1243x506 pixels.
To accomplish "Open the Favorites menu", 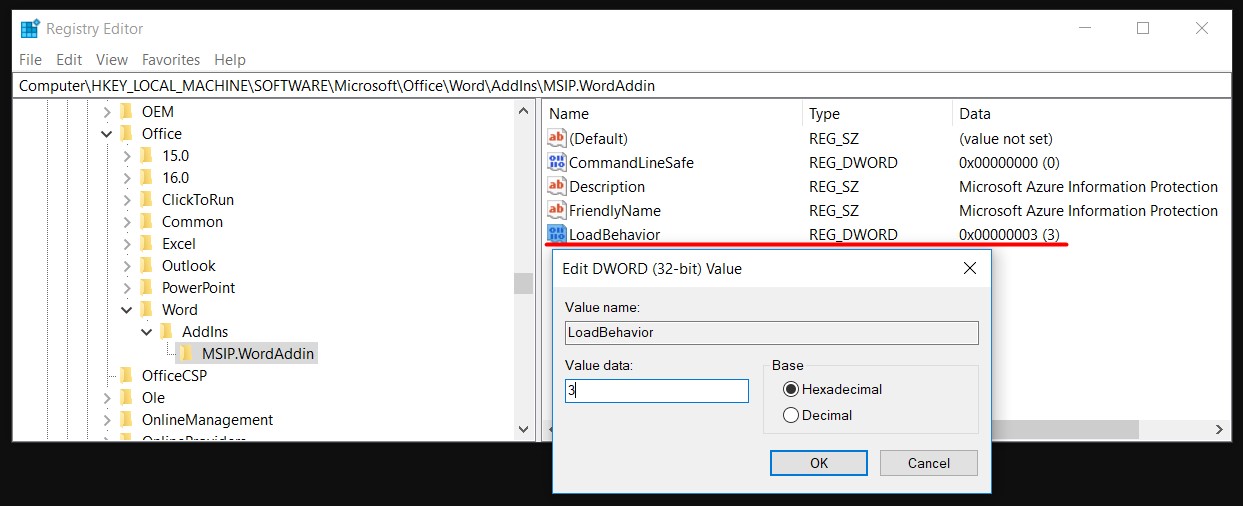I will [171, 60].
